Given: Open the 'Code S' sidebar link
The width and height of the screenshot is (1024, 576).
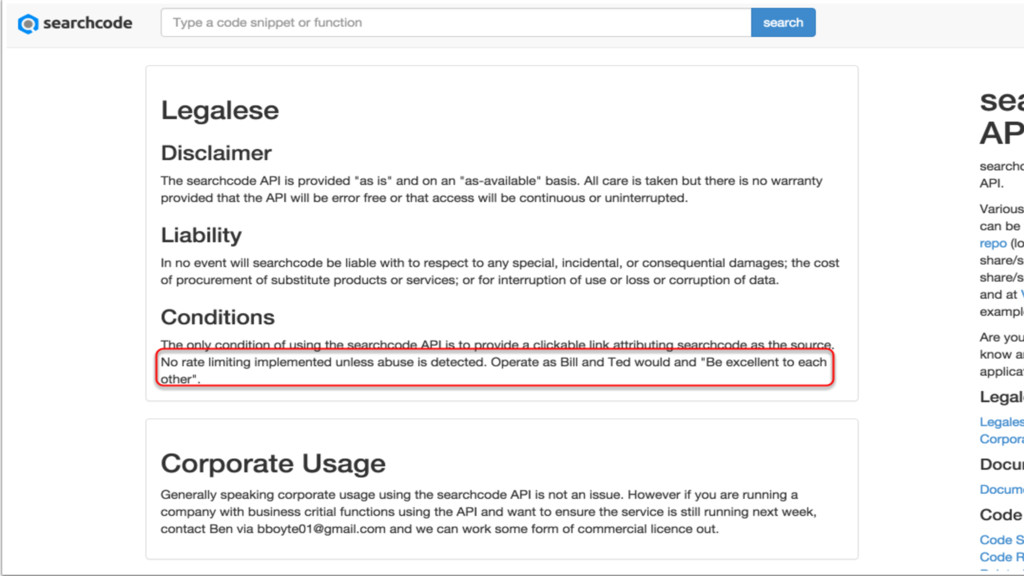Looking at the screenshot, I should click(x=1001, y=539).
